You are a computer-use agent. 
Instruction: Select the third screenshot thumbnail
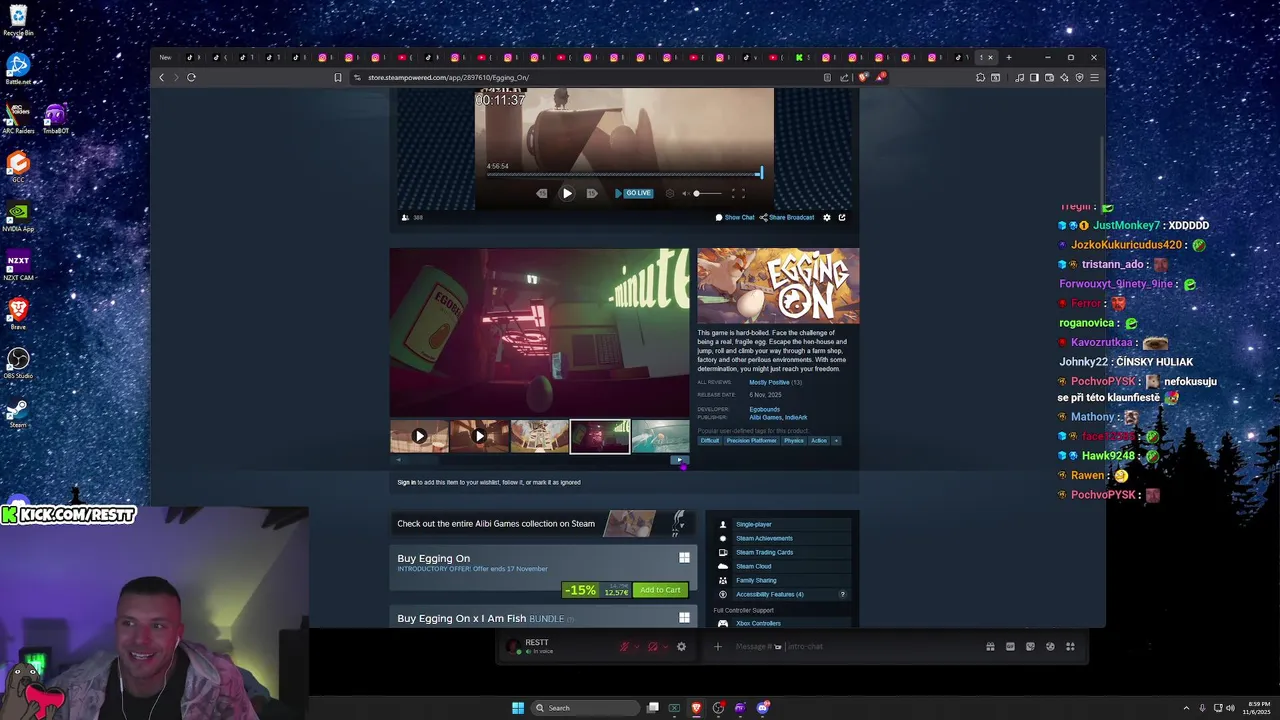(540, 436)
